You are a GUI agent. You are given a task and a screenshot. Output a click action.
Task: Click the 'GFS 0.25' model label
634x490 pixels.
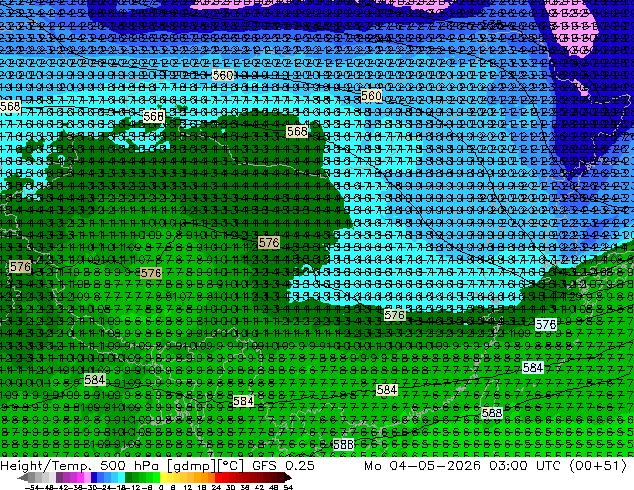click(283, 465)
